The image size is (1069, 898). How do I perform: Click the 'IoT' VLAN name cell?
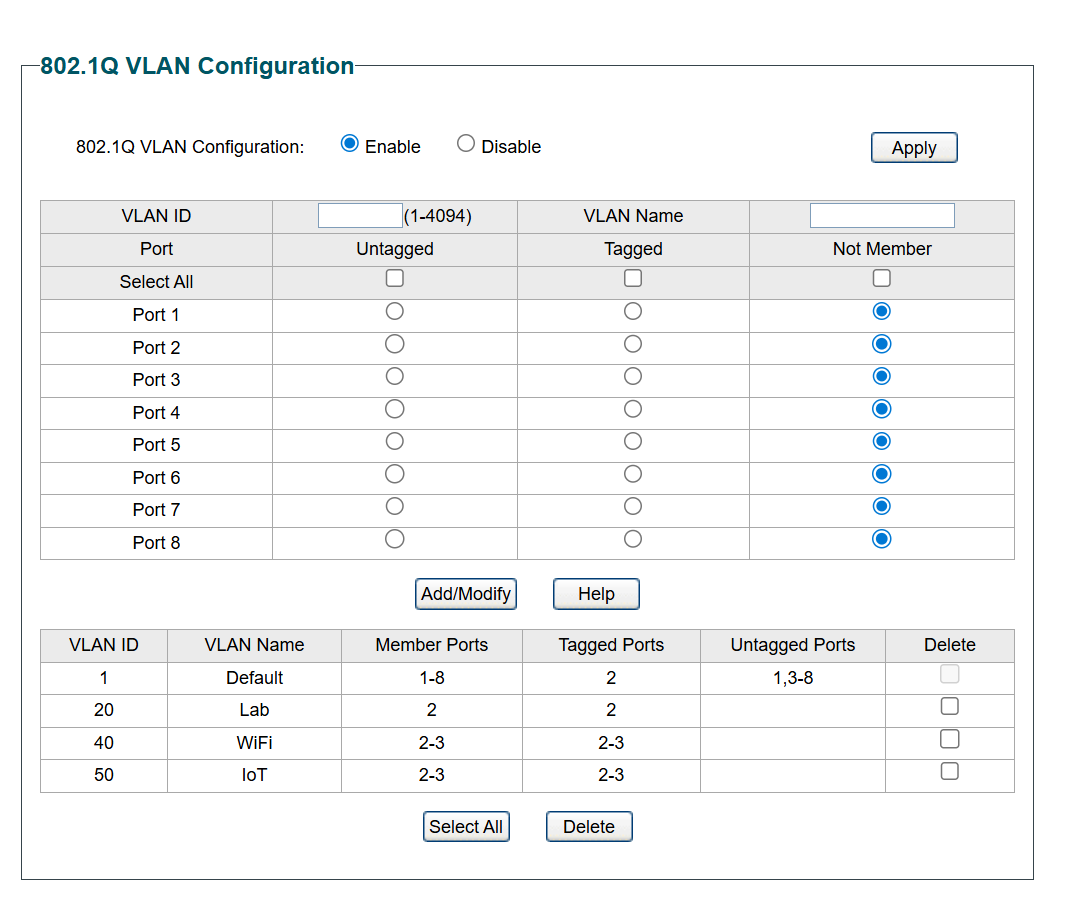click(254, 775)
